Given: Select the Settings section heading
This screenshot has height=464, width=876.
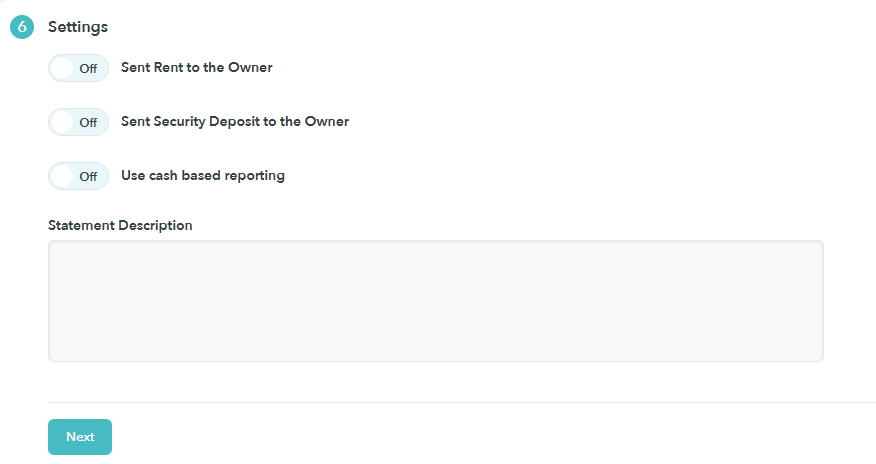Looking at the screenshot, I should click(x=78, y=27).
